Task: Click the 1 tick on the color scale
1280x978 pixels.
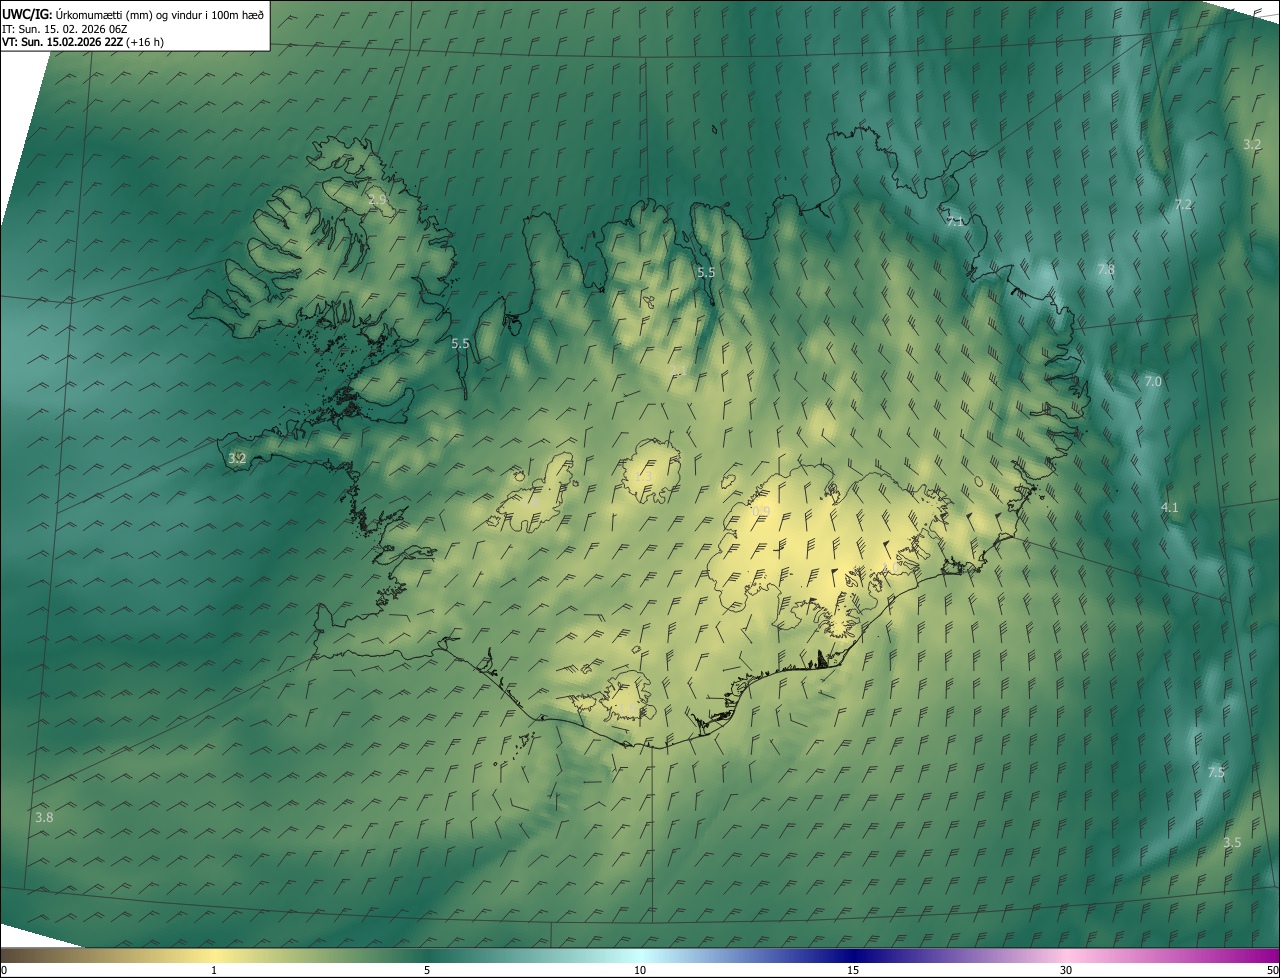Action: [214, 971]
